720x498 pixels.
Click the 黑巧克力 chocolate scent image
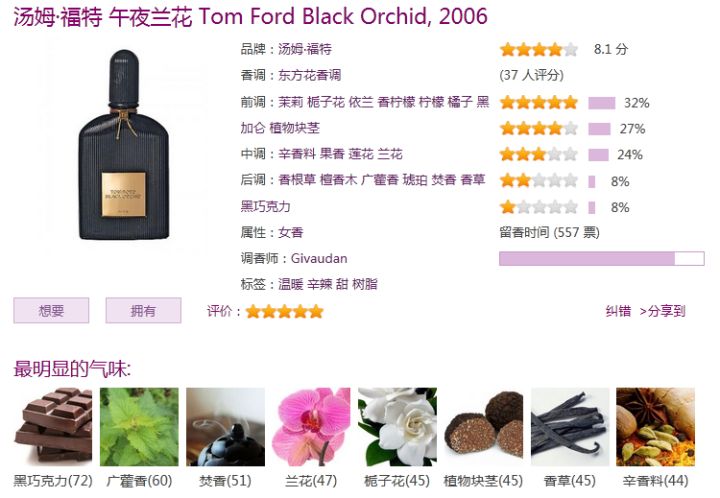(x=53, y=427)
